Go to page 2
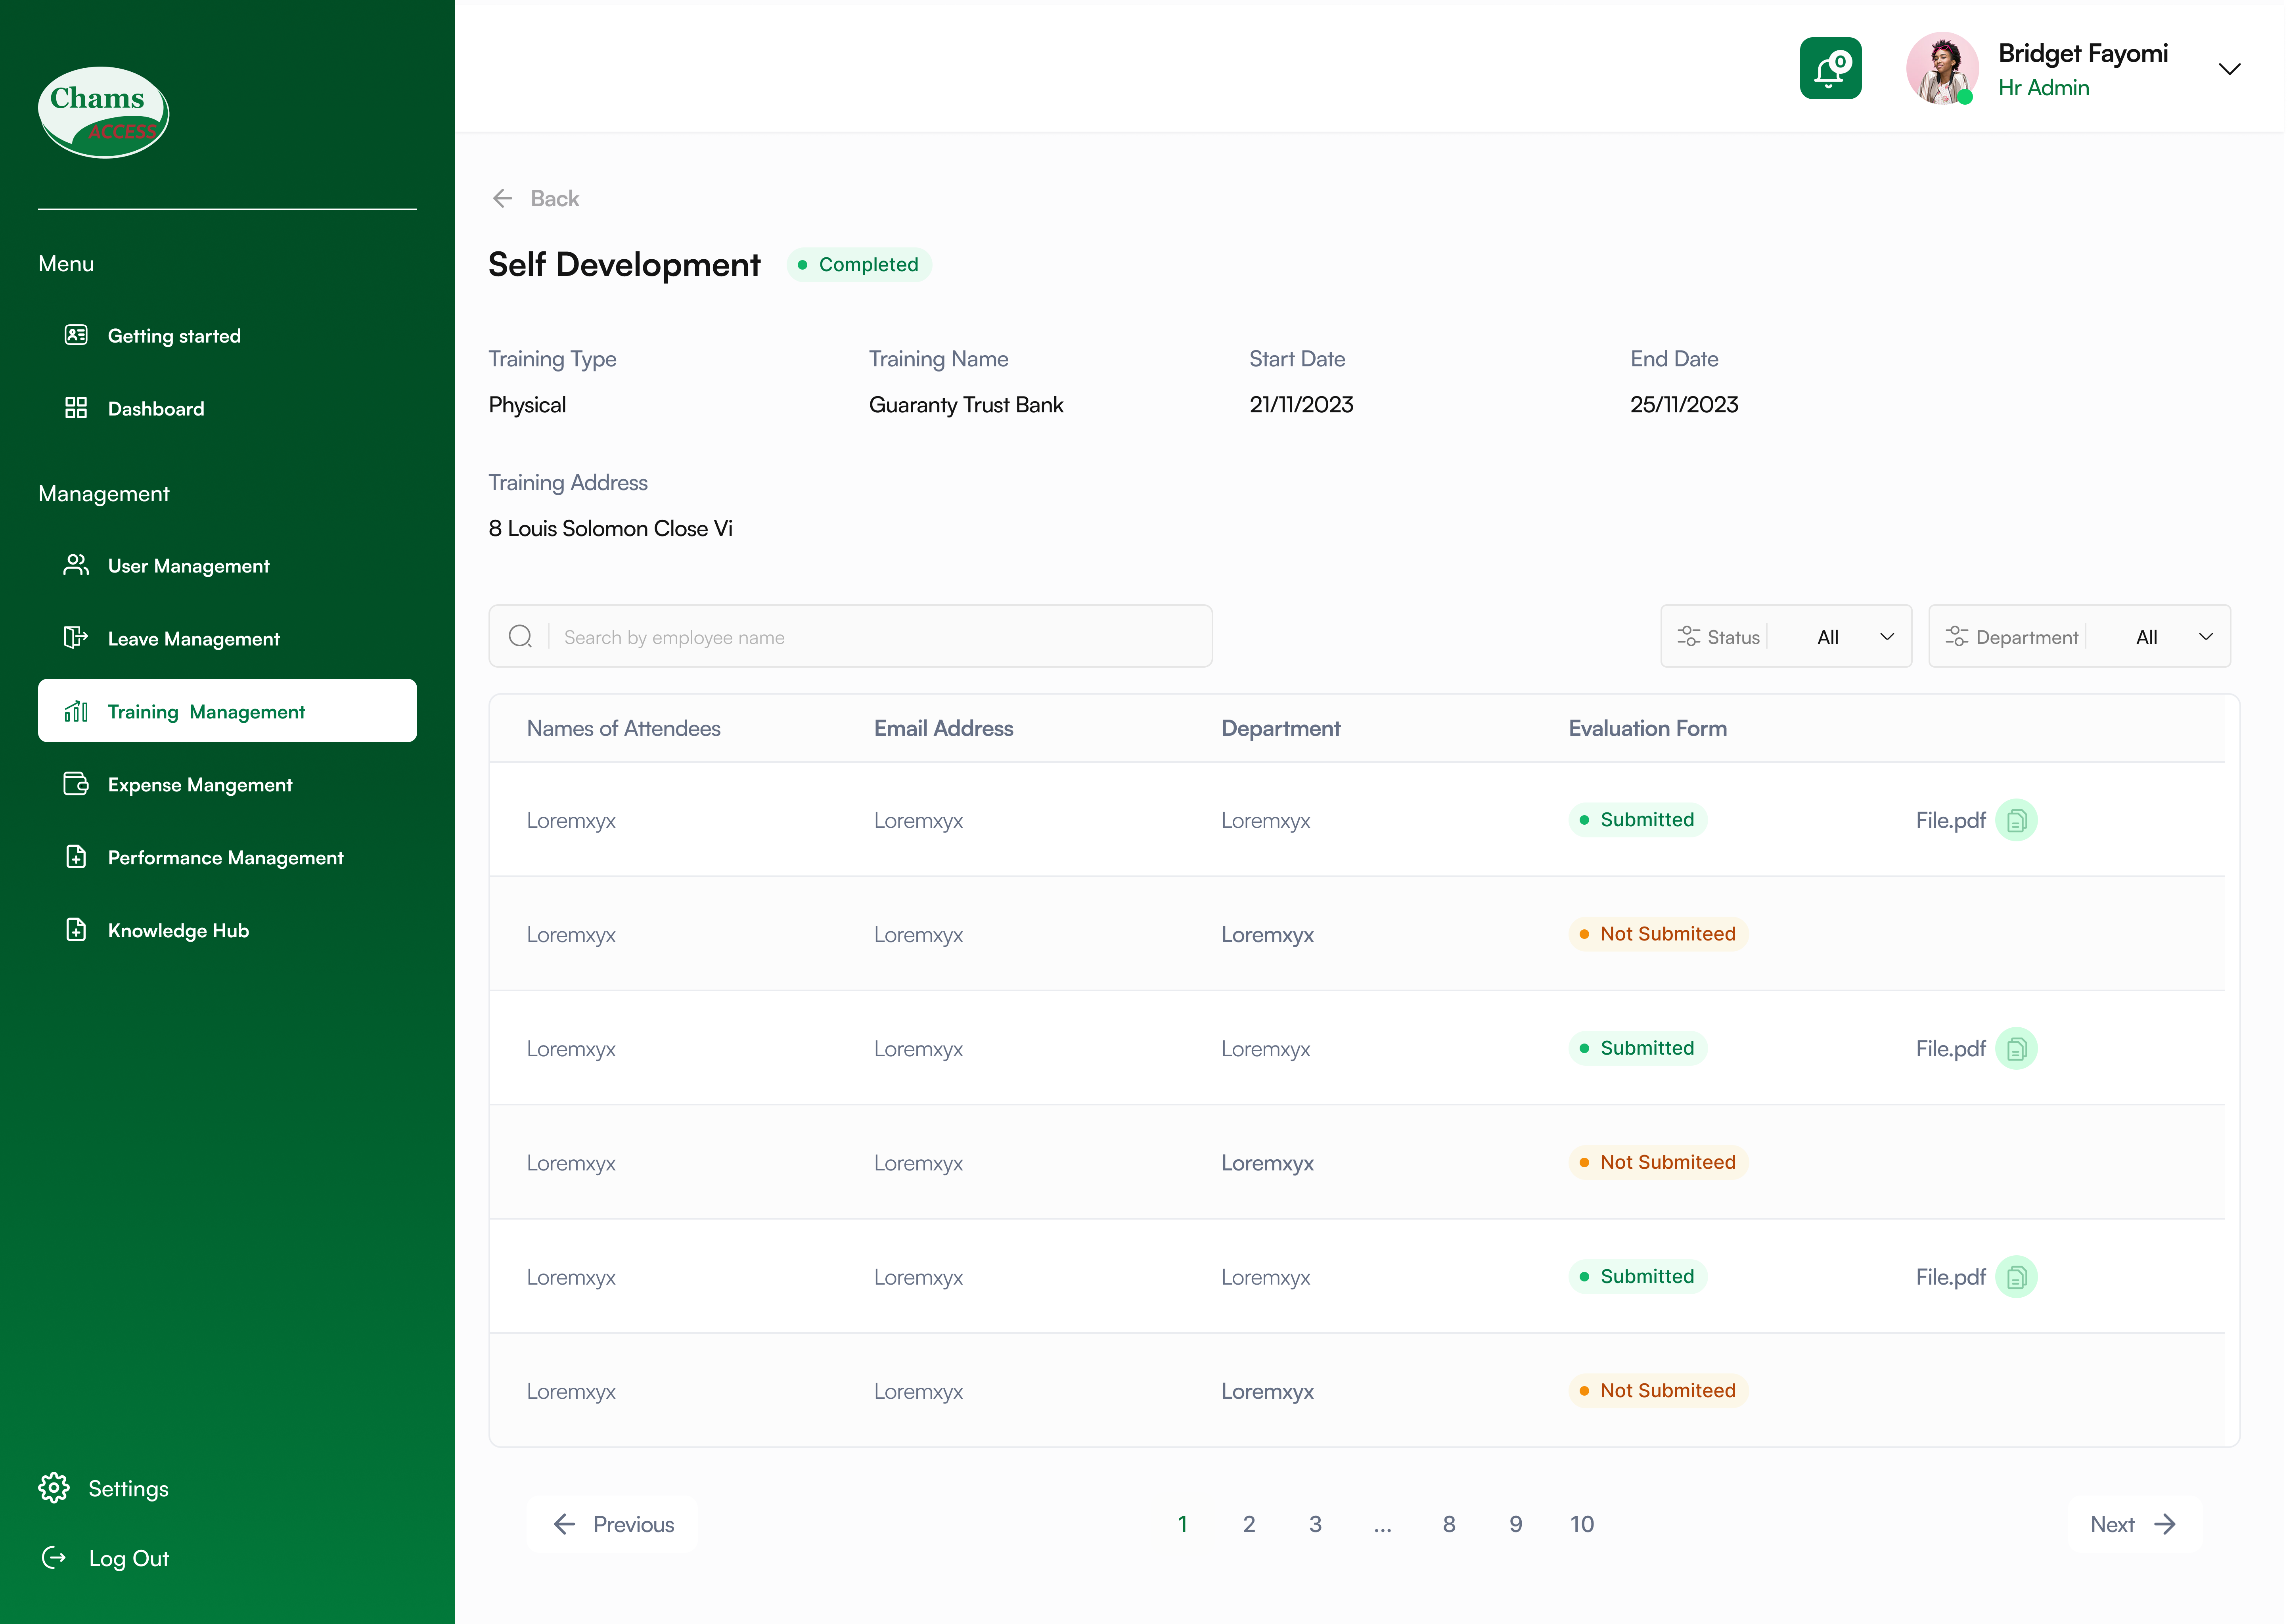The width and height of the screenshot is (2287, 1624). (1249, 1524)
